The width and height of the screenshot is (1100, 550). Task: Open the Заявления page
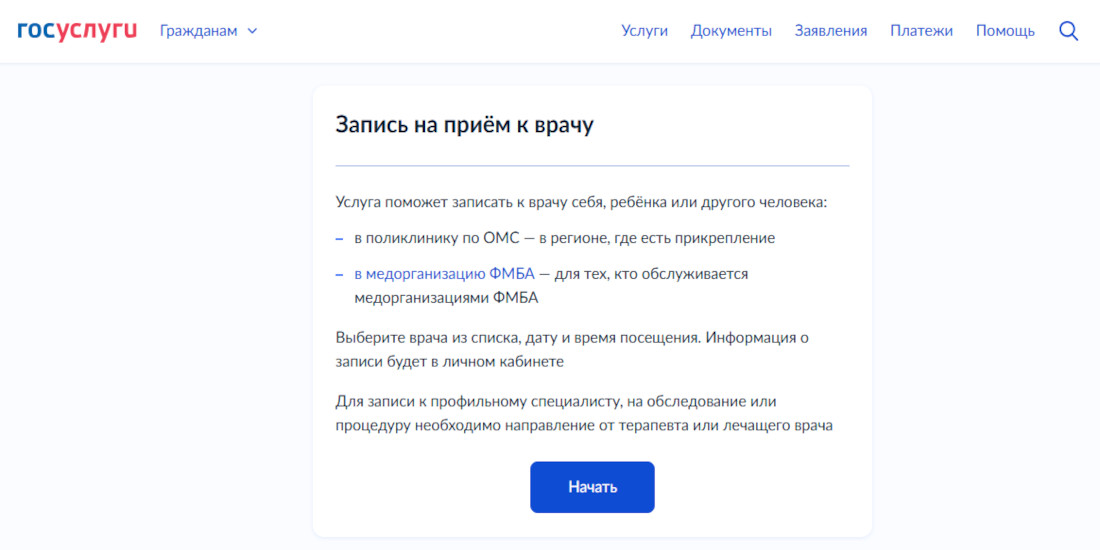831,31
